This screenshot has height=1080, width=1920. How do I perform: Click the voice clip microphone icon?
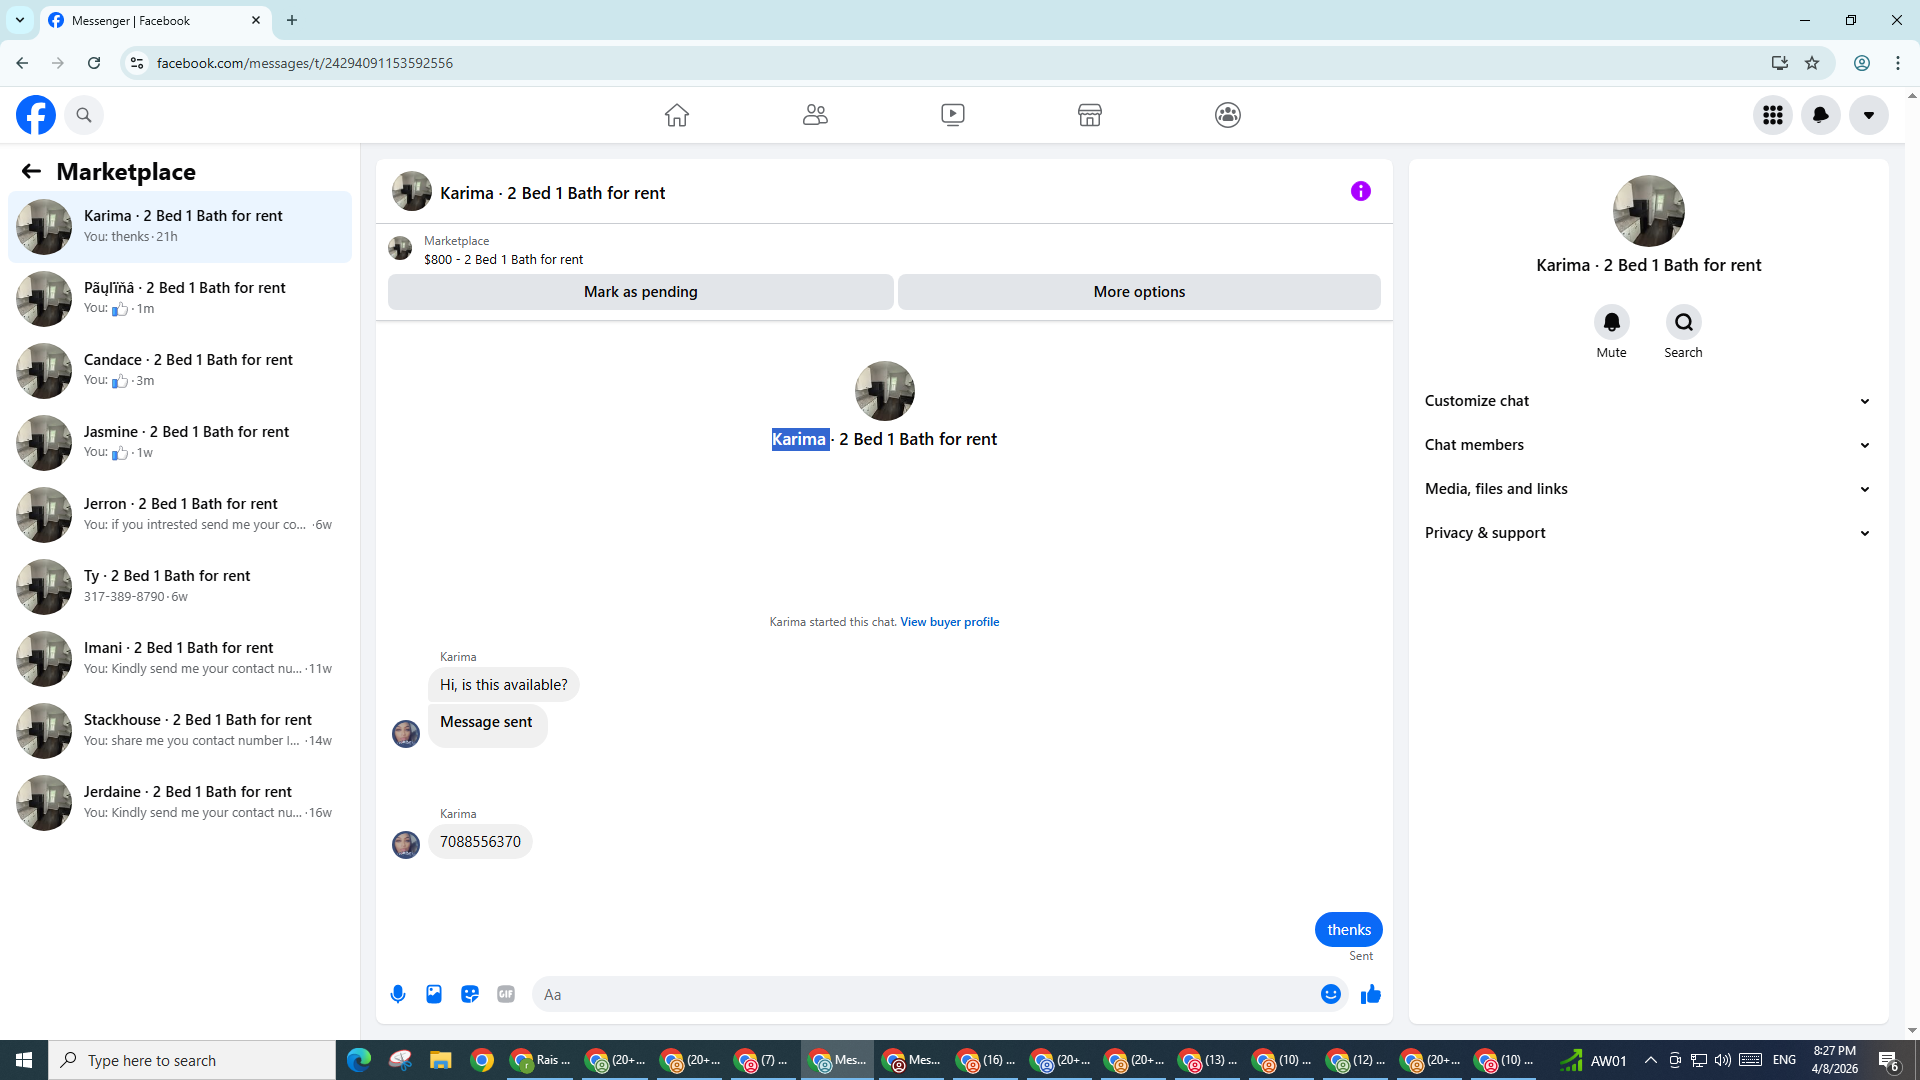click(398, 994)
